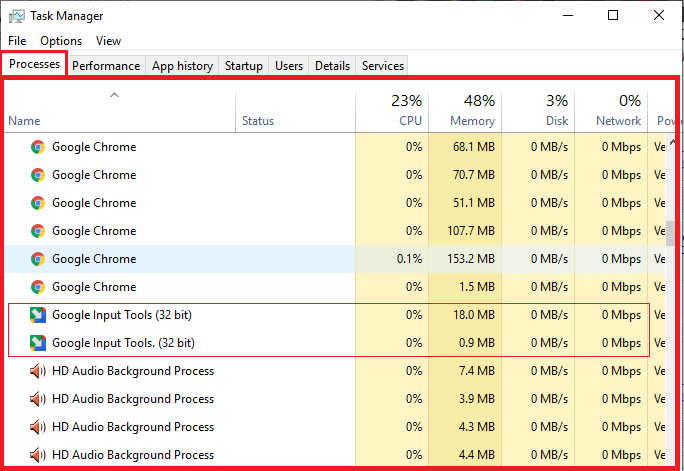Click the scrollbar up arrow
The width and height of the screenshot is (684, 471).
[672, 142]
